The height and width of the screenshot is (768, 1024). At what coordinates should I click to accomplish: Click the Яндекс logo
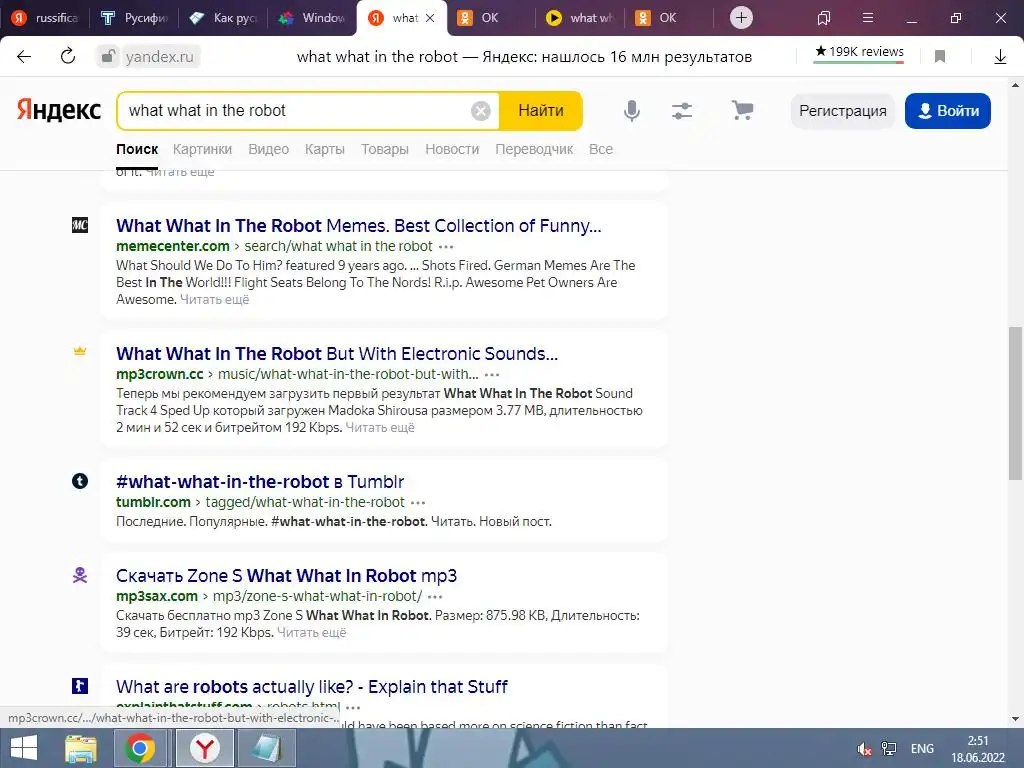coord(59,110)
